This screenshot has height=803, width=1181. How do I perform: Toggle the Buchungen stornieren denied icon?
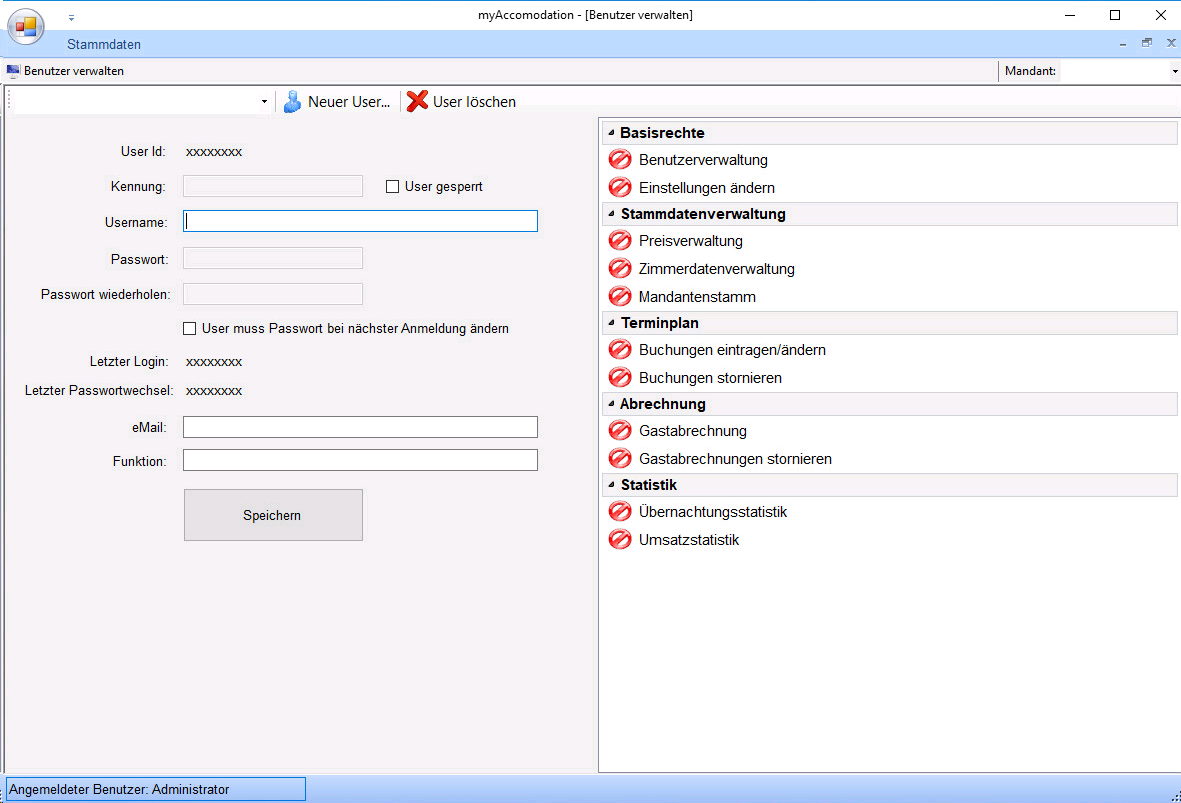pyautogui.click(x=620, y=377)
